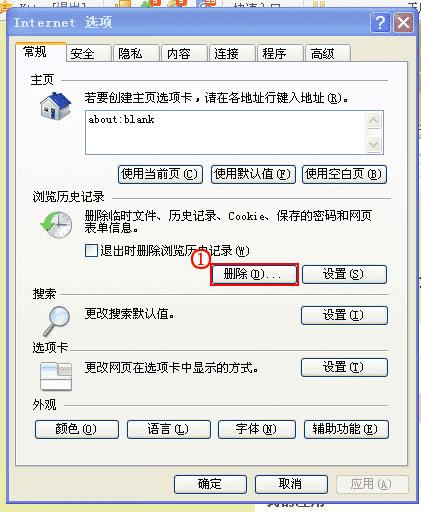Viewport: 421px width, 512px height.
Task: Click the 确定 button
Action: (210, 484)
